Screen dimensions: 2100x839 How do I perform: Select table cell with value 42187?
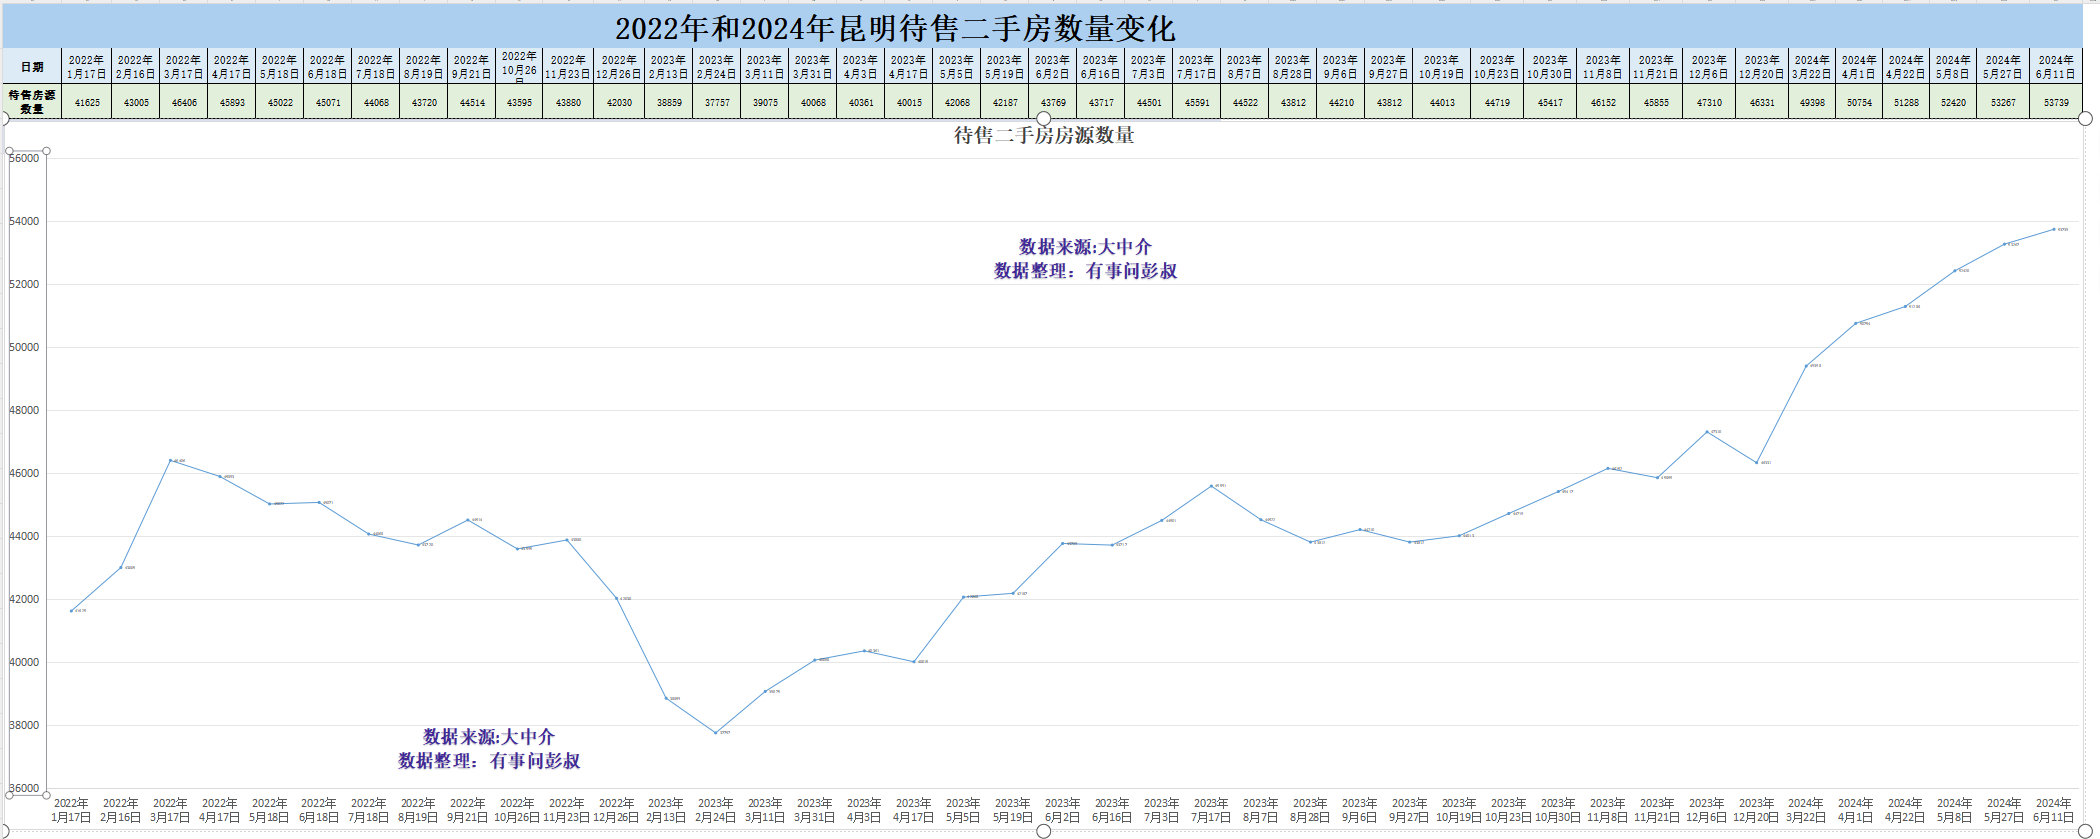pyautogui.click(x=1005, y=102)
